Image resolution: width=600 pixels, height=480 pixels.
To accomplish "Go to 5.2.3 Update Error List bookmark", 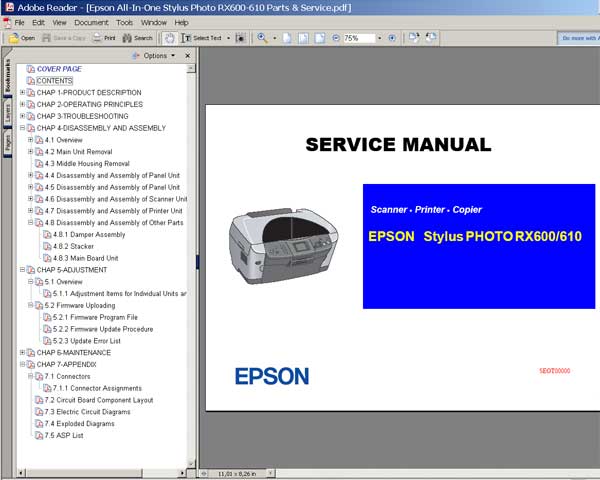I will (87, 341).
